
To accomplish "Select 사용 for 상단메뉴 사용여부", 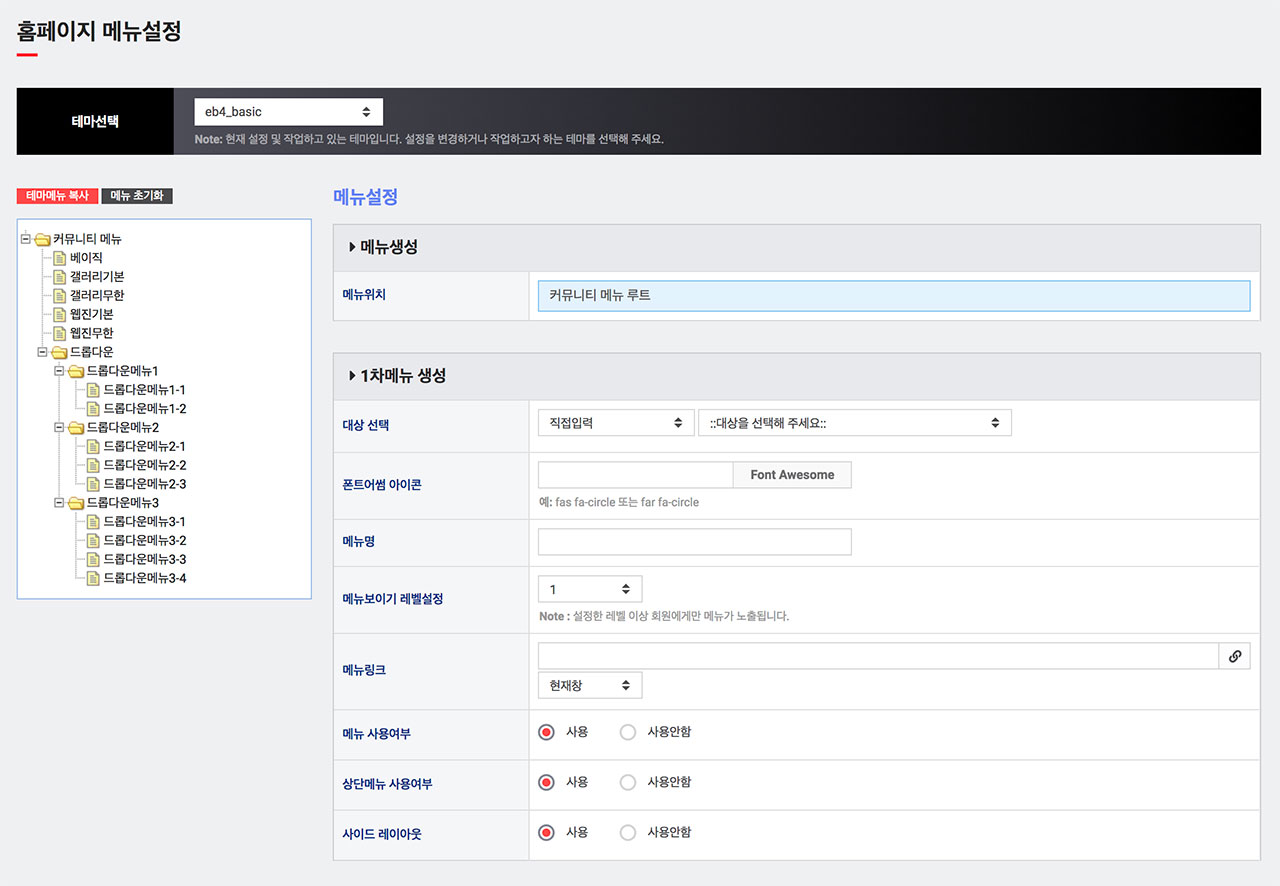I will point(546,782).
